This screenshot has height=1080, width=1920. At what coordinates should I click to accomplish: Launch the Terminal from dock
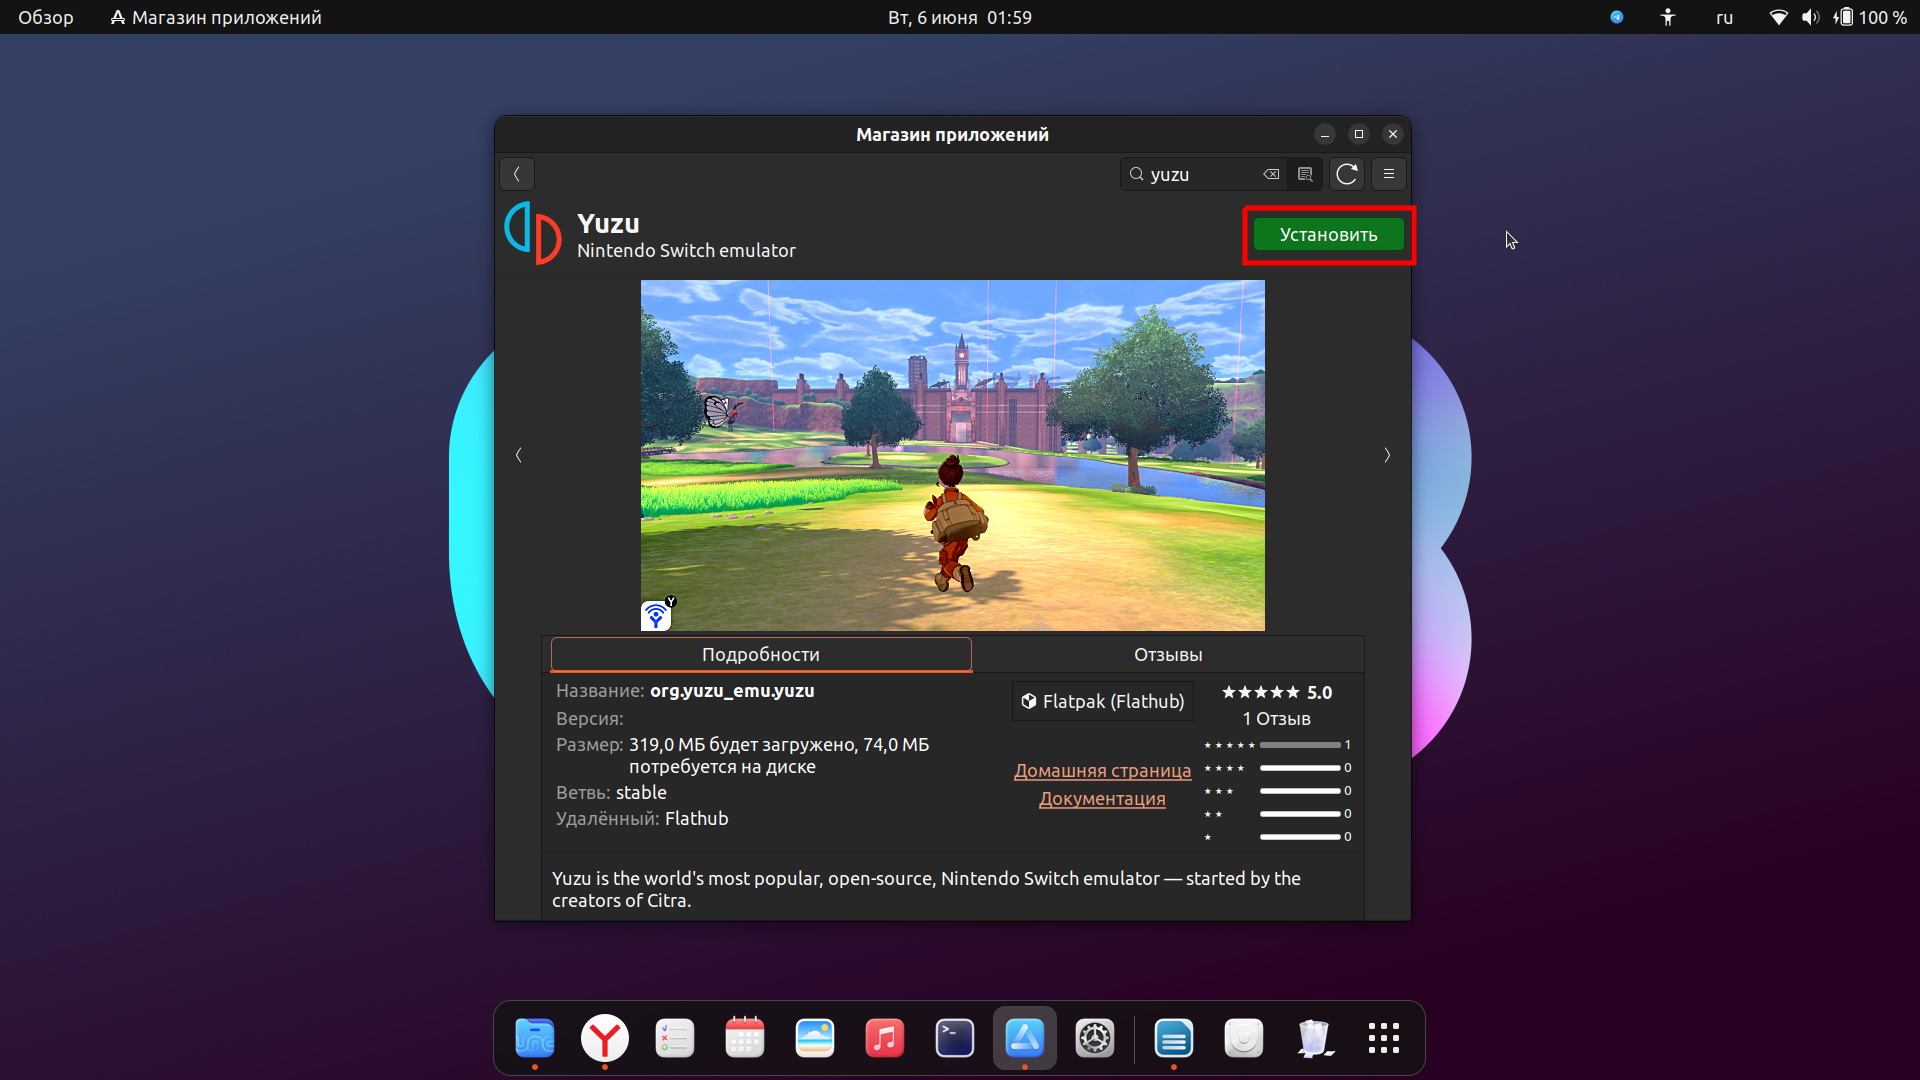955,1038
